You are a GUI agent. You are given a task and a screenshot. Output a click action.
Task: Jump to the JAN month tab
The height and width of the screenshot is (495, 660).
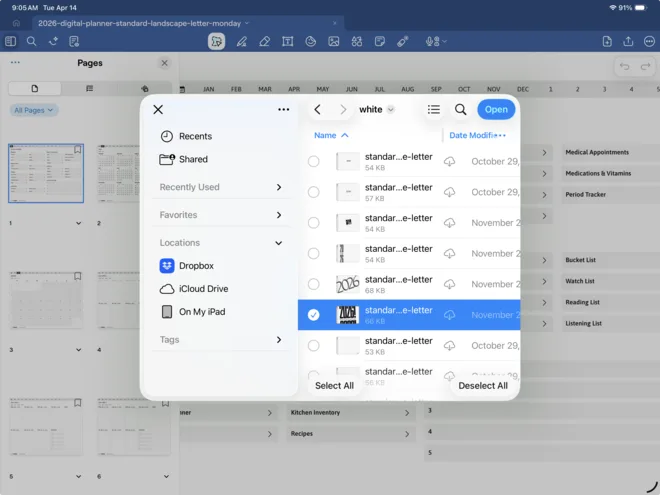[208, 89]
